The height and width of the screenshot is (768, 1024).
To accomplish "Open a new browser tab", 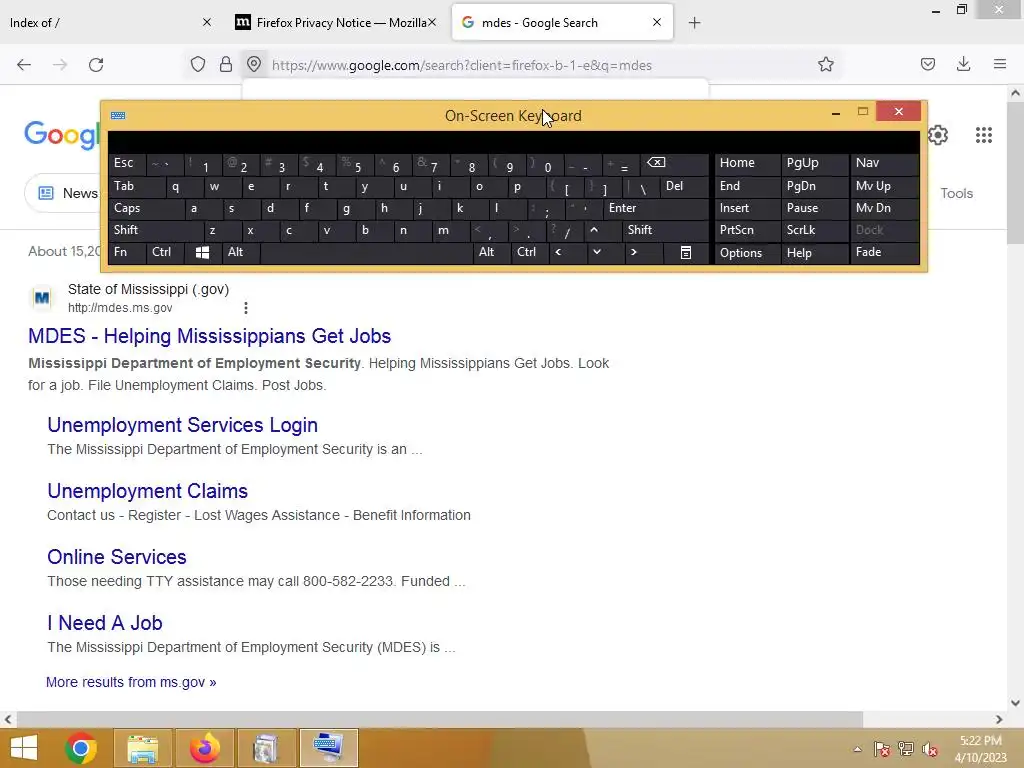I will coord(694,23).
